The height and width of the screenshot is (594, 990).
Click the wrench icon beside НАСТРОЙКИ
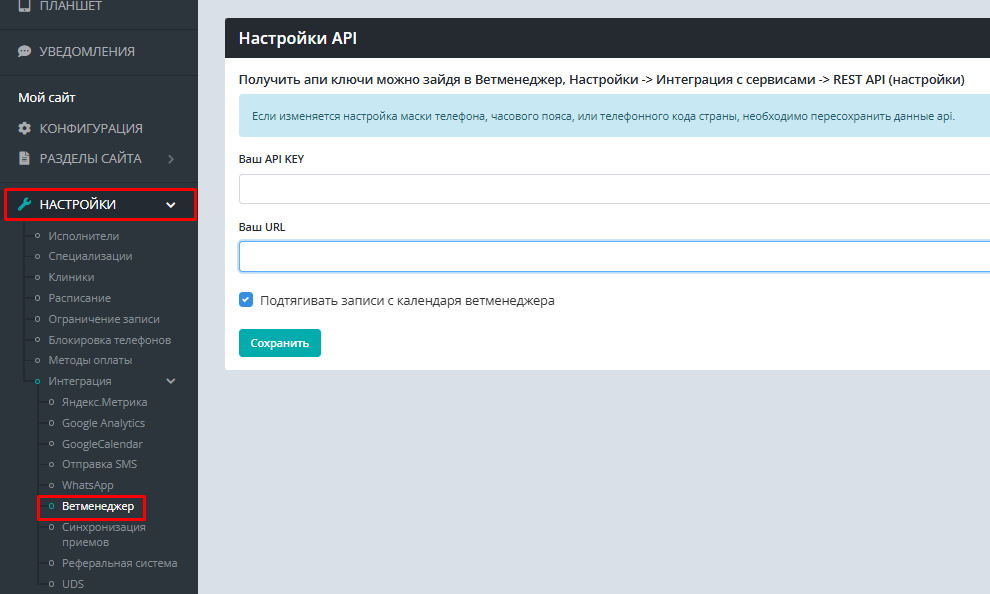tap(25, 204)
